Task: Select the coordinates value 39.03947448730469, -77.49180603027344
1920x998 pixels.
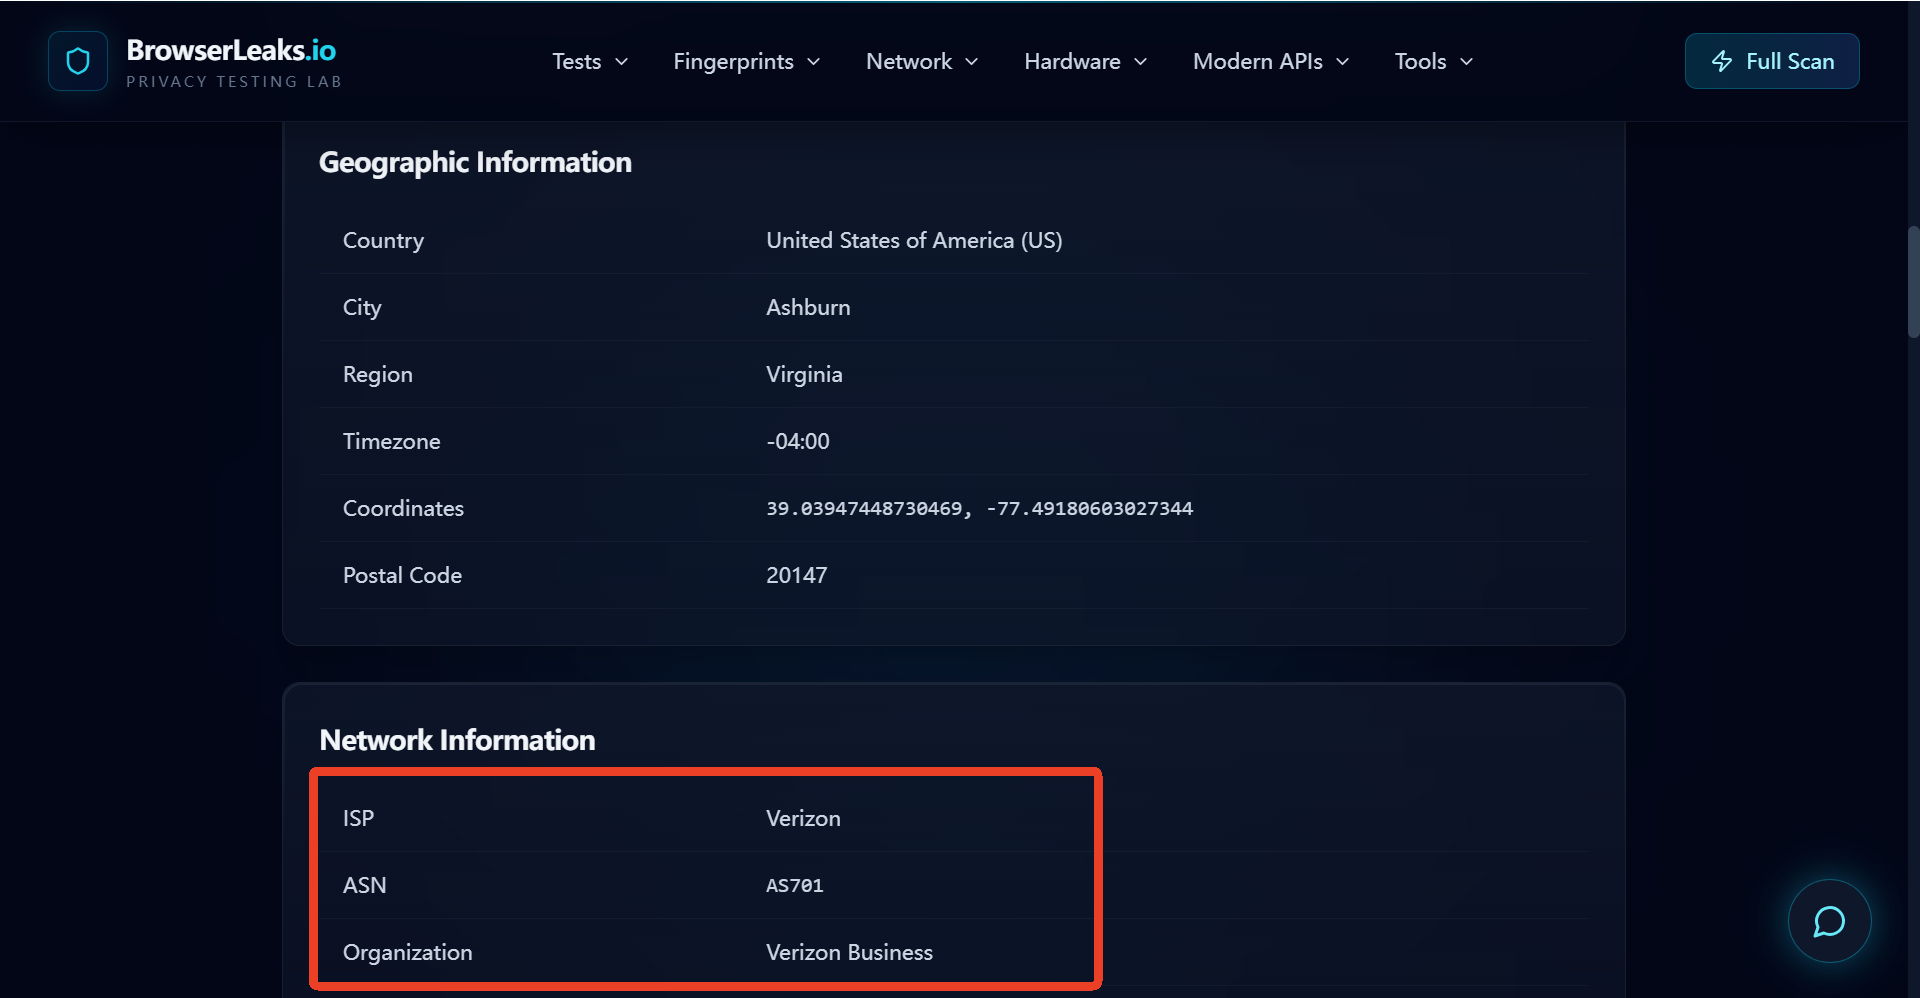Action: [979, 508]
